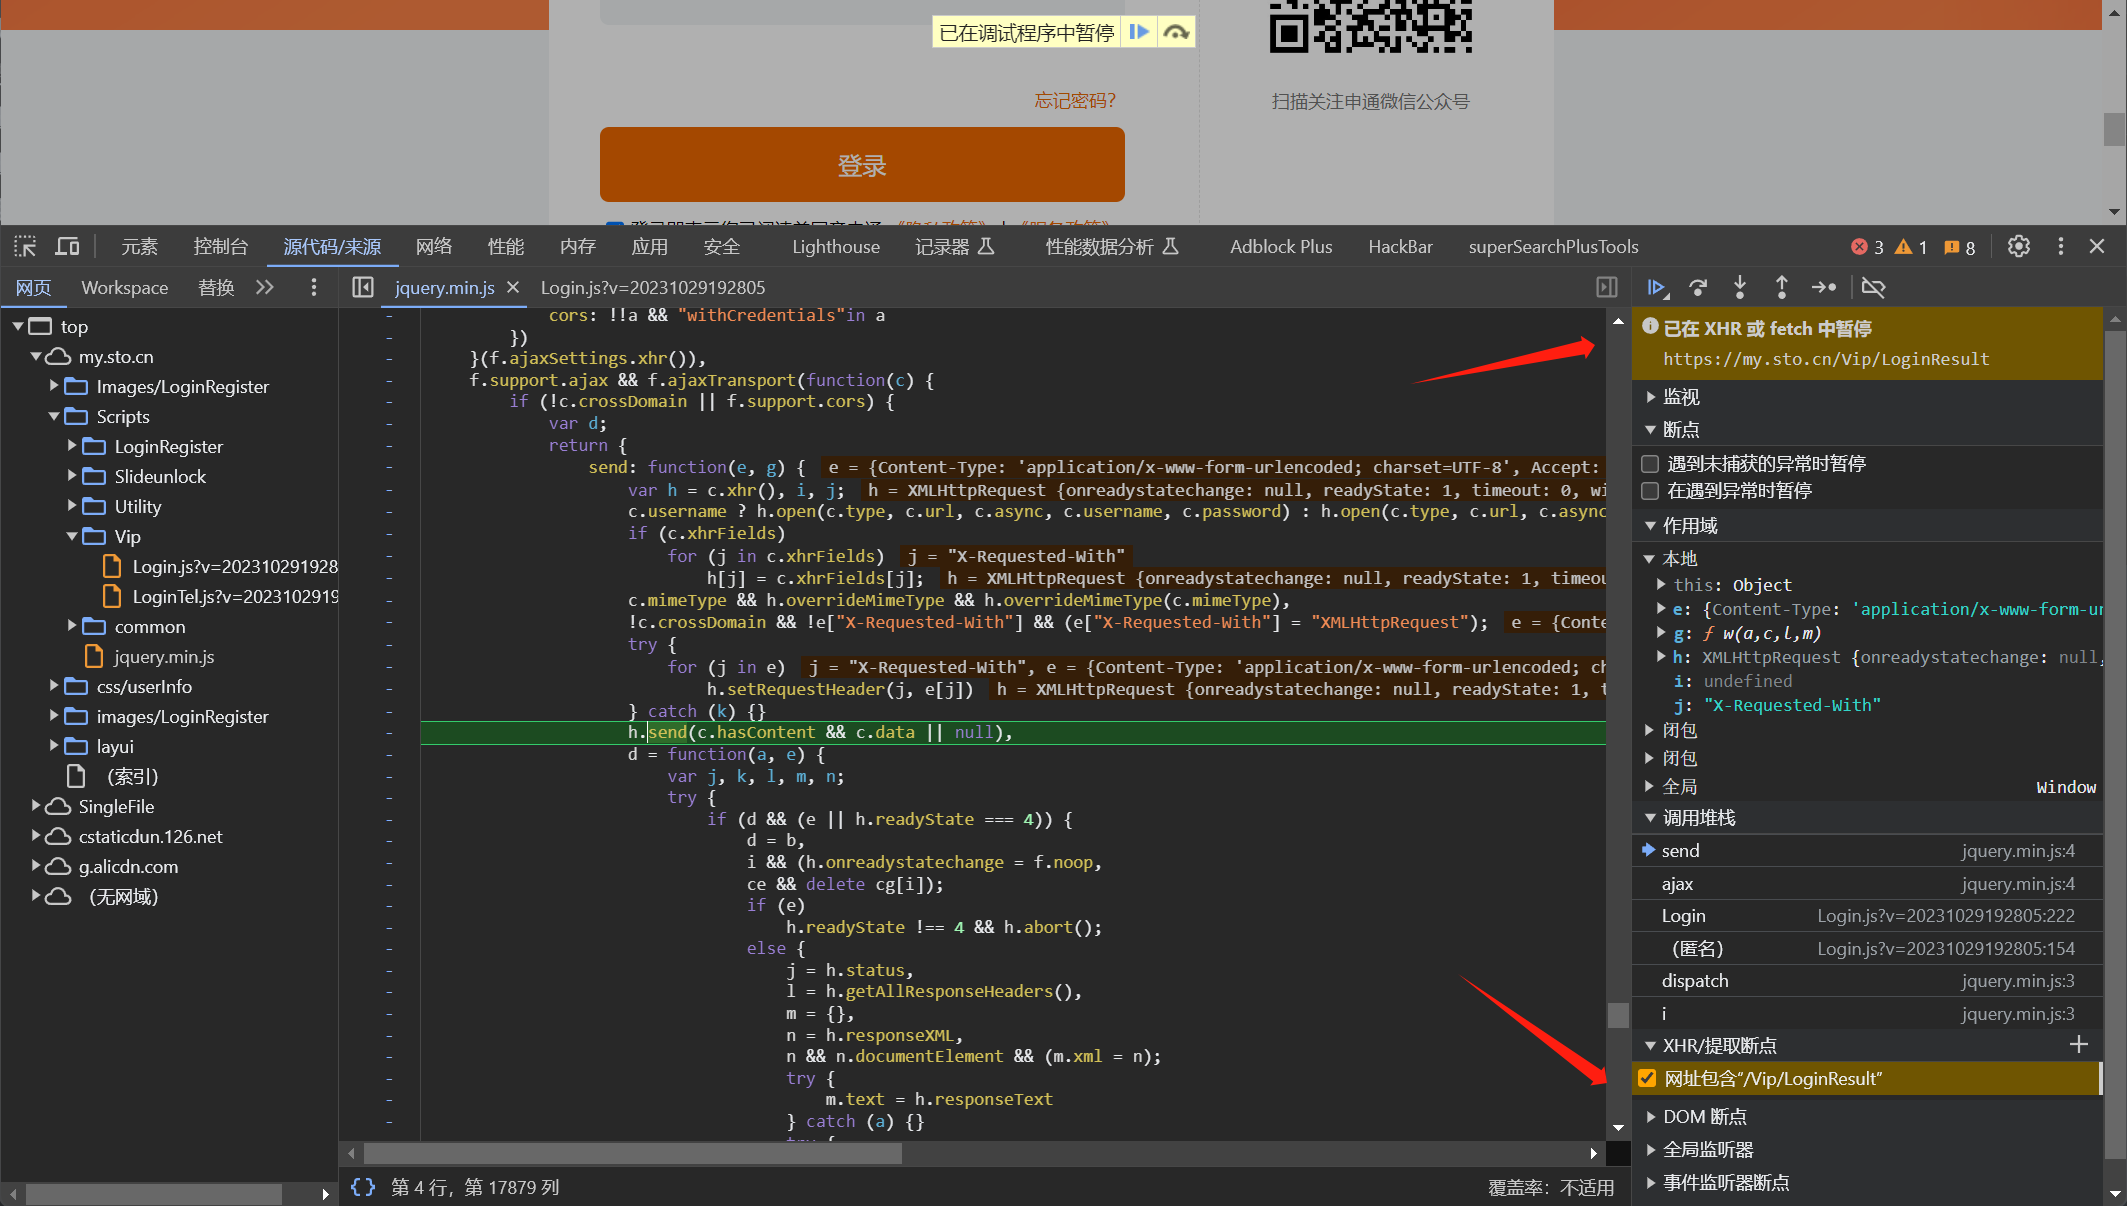
Task: Deactivate breakpoints icon
Action: (x=1873, y=288)
